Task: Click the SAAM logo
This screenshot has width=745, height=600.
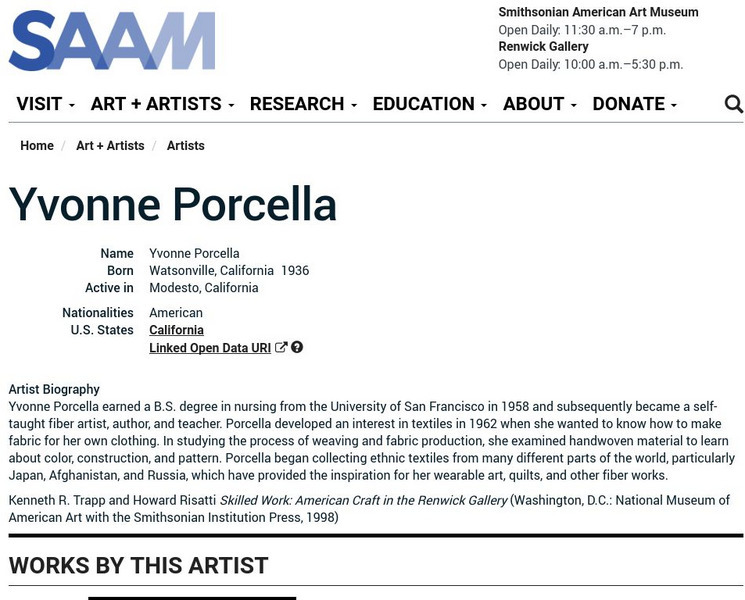Action: (x=112, y=41)
